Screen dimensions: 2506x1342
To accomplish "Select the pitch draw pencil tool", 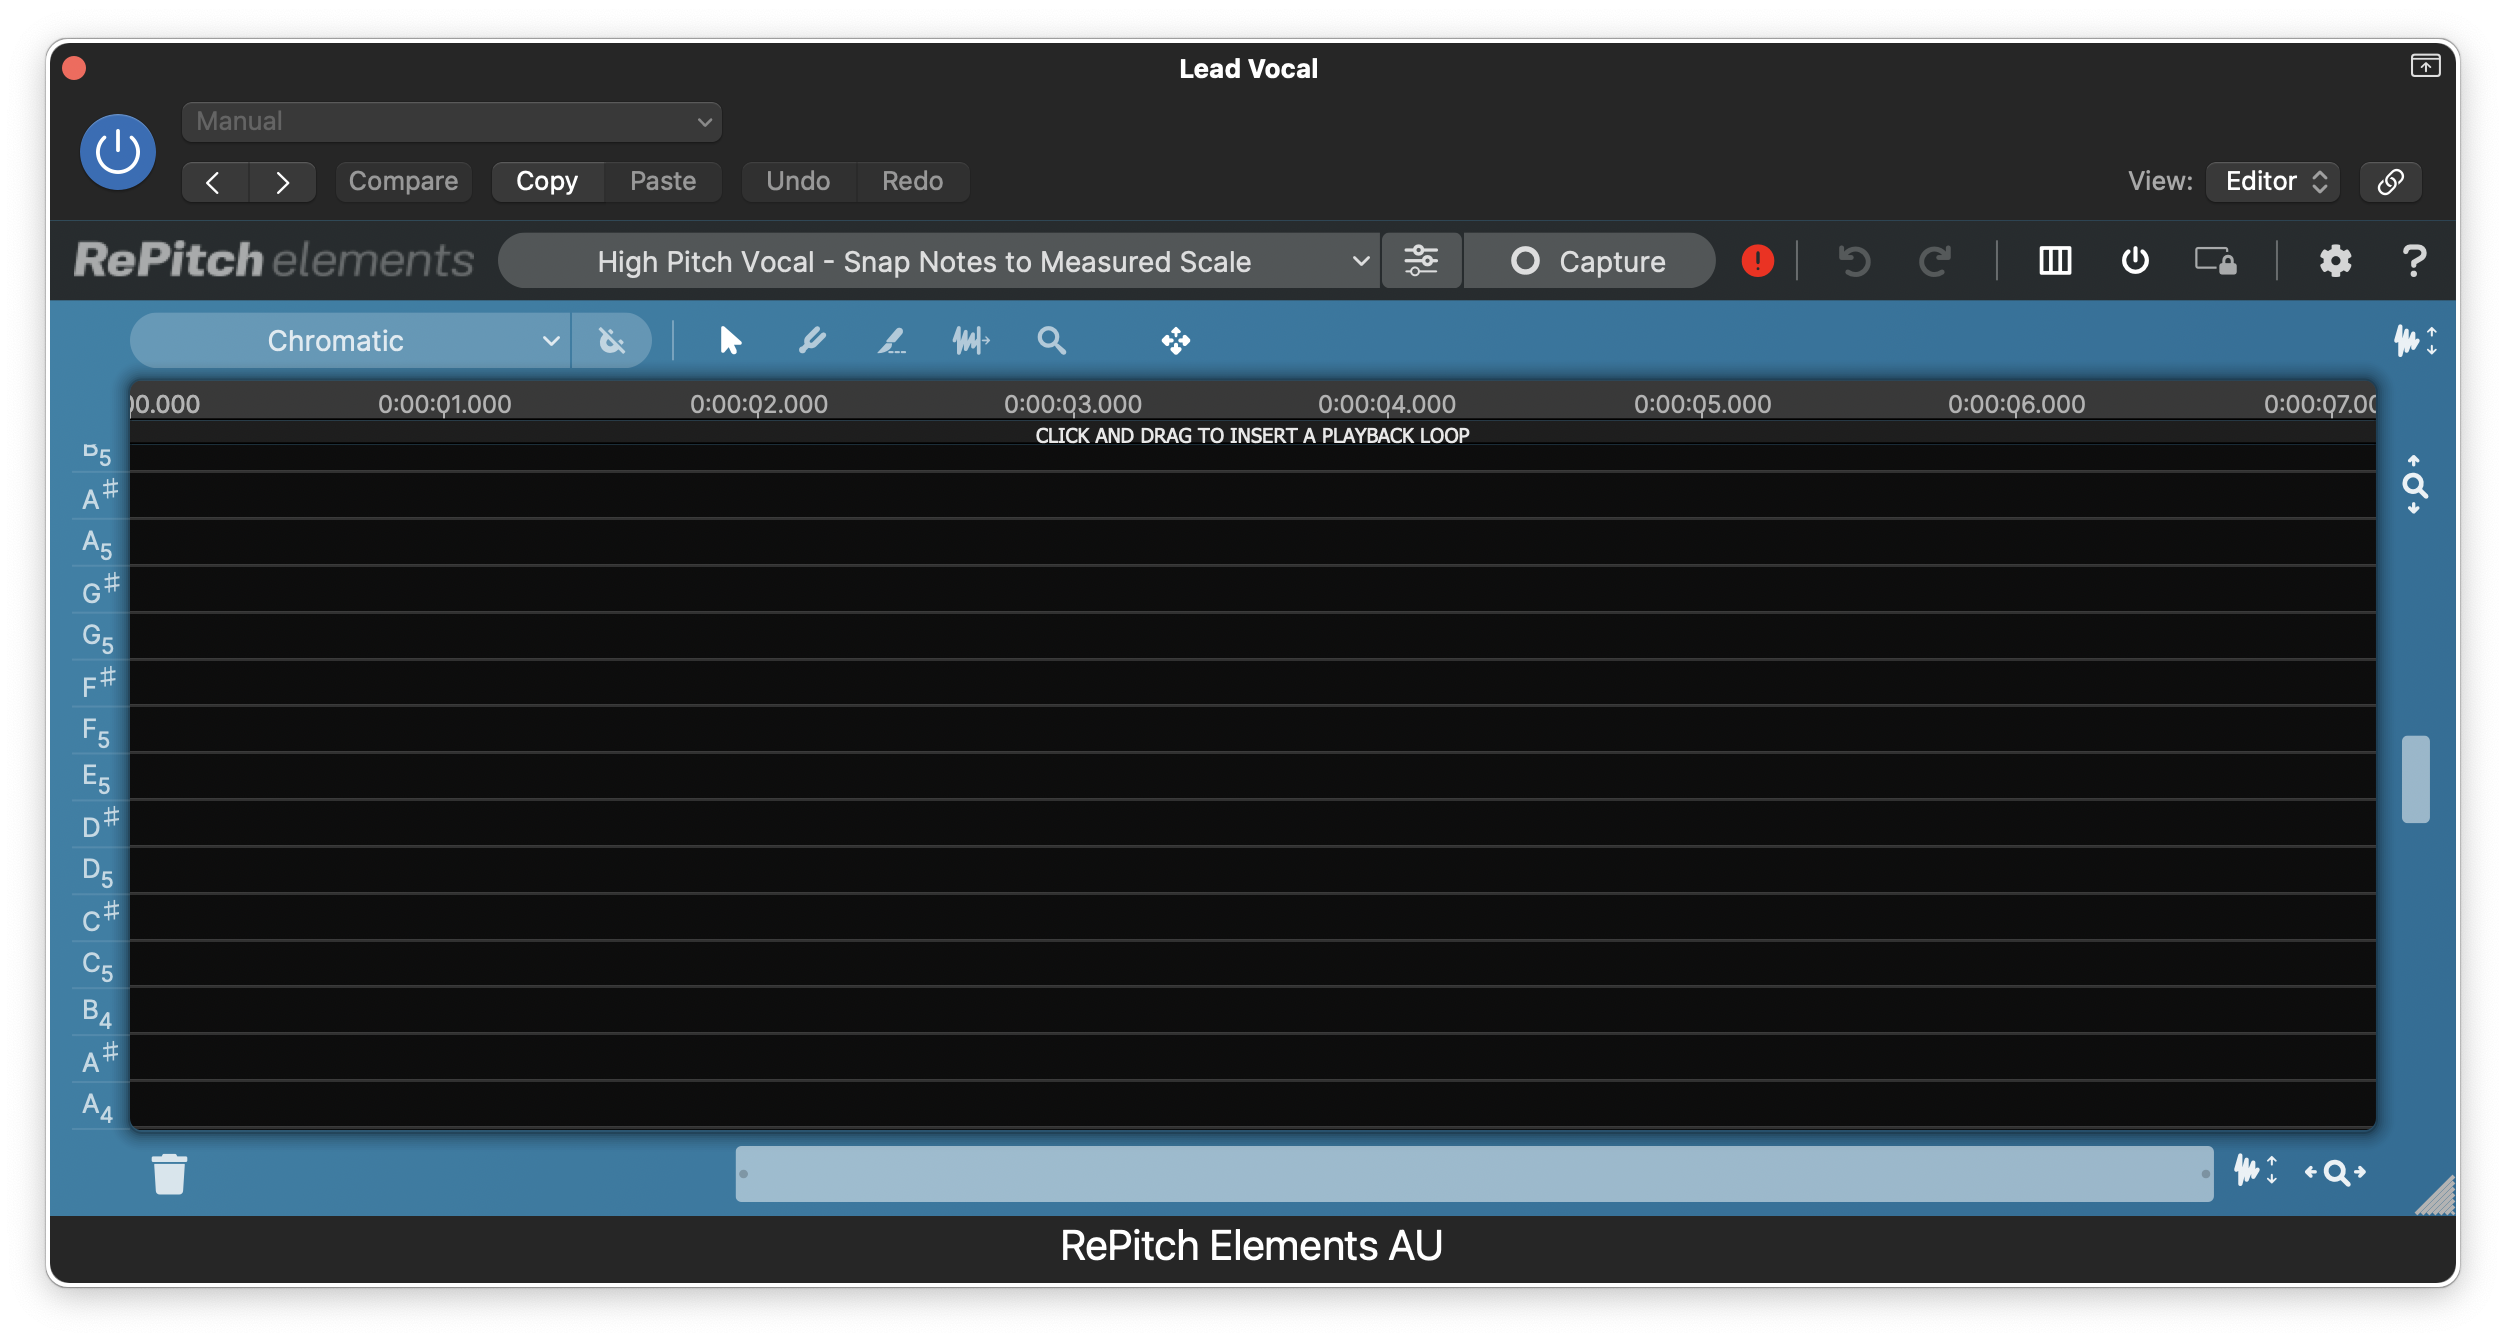I will tap(812, 341).
